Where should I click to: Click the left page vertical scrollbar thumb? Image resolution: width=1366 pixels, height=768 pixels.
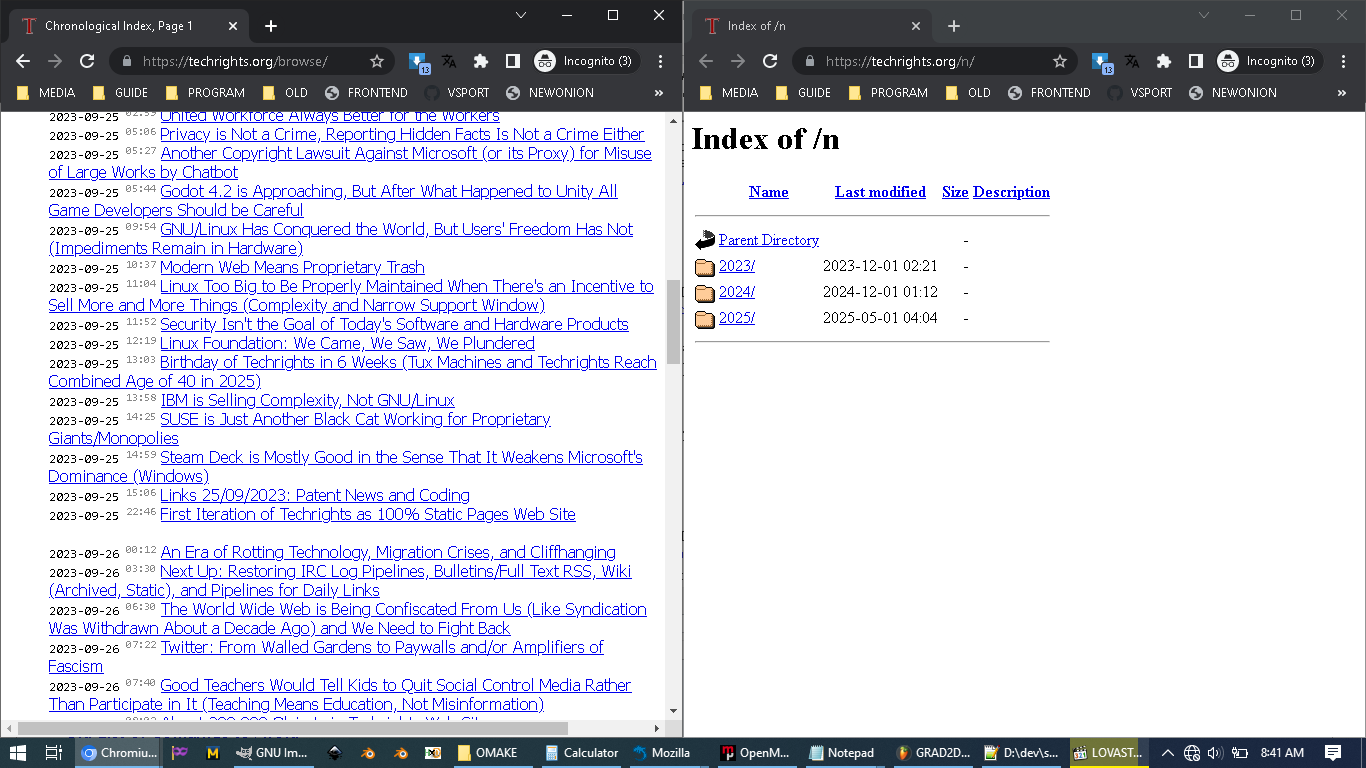(x=674, y=322)
